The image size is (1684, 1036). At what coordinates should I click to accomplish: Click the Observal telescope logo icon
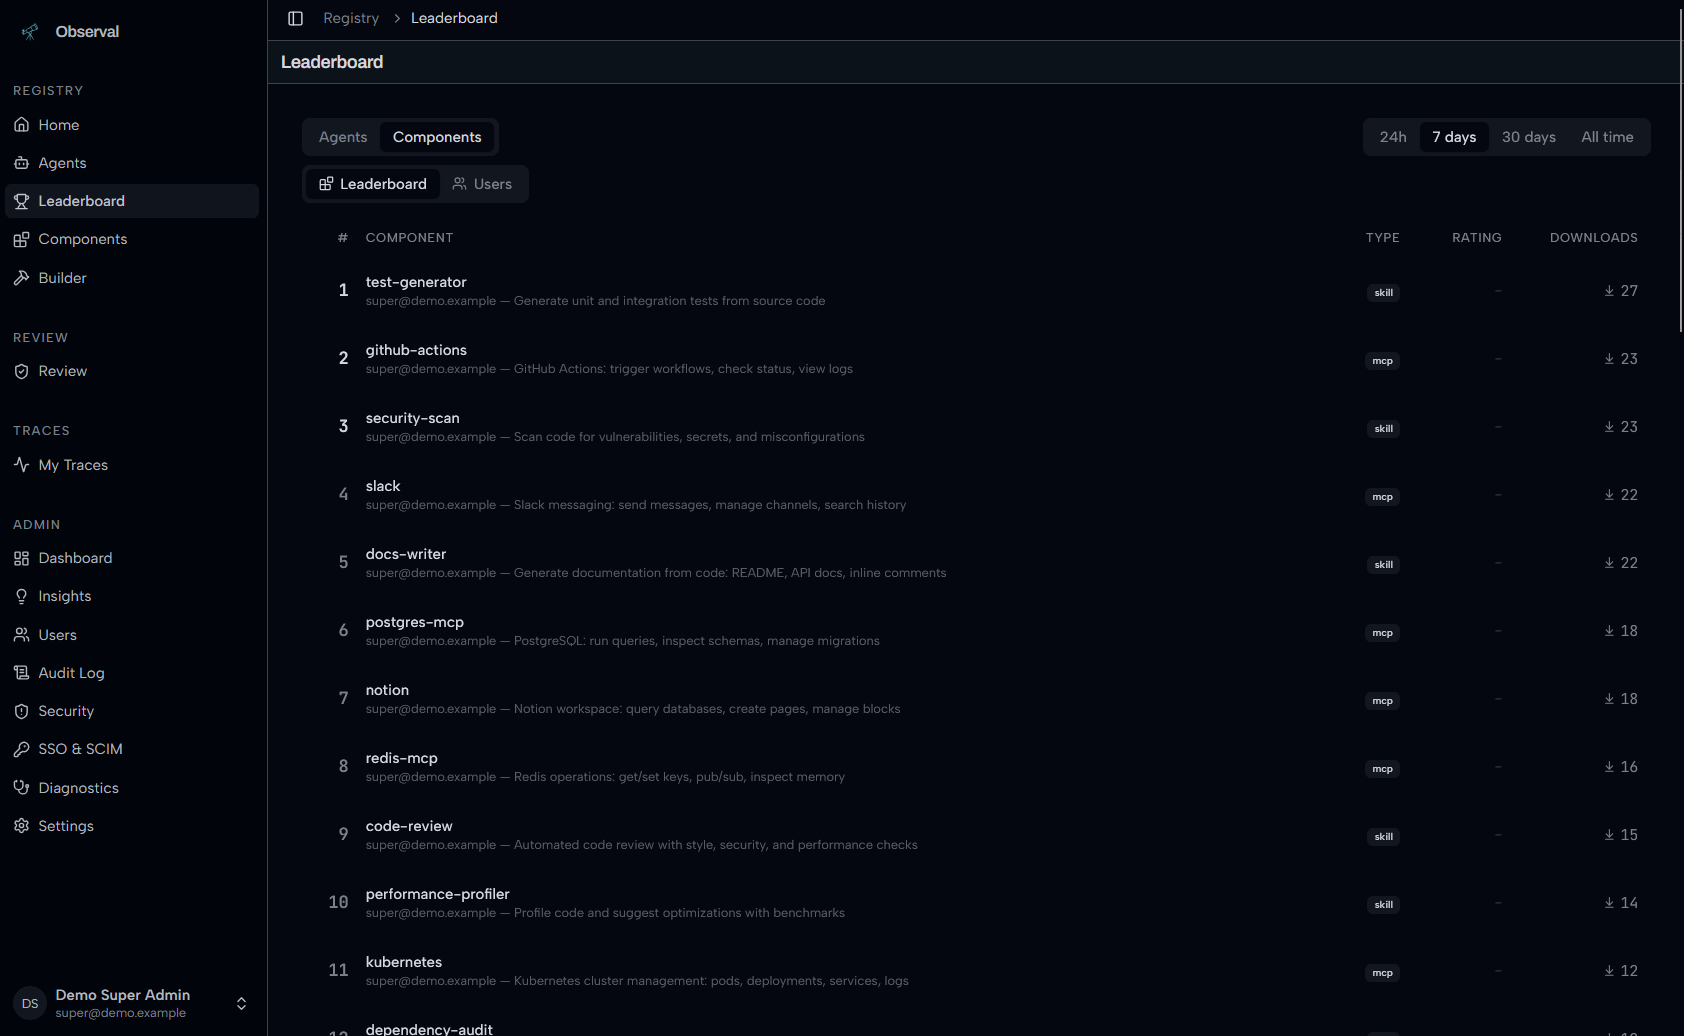tap(30, 32)
